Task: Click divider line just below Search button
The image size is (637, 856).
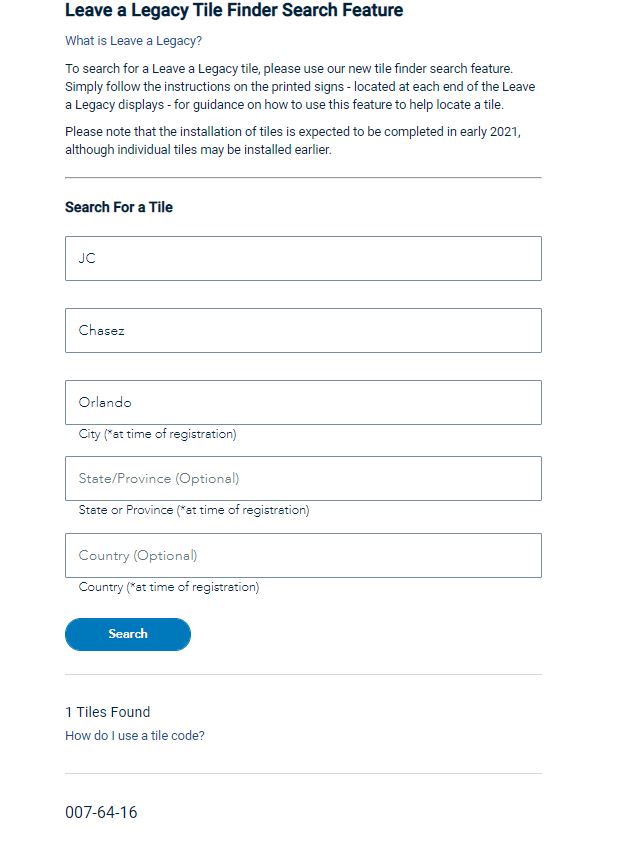Action: tap(303, 675)
